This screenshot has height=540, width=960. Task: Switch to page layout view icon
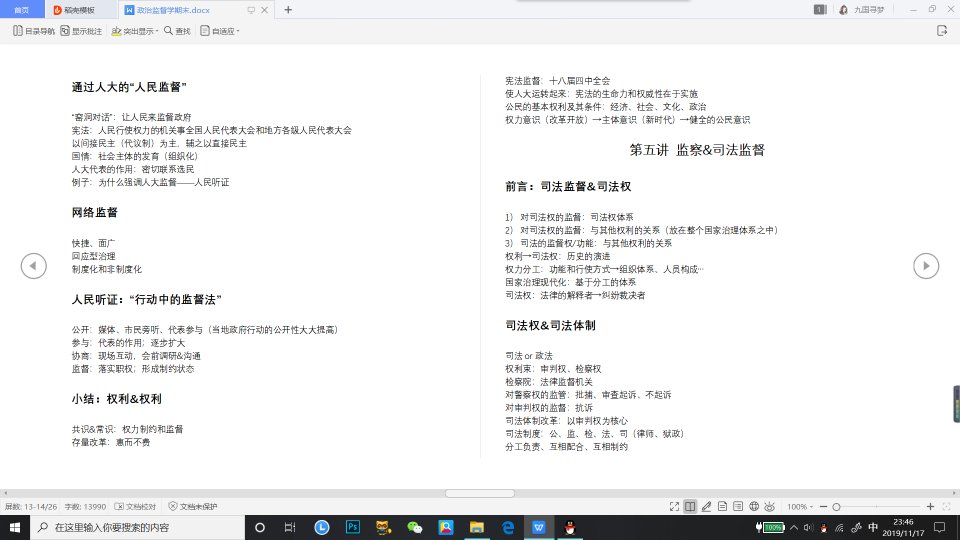coord(722,506)
